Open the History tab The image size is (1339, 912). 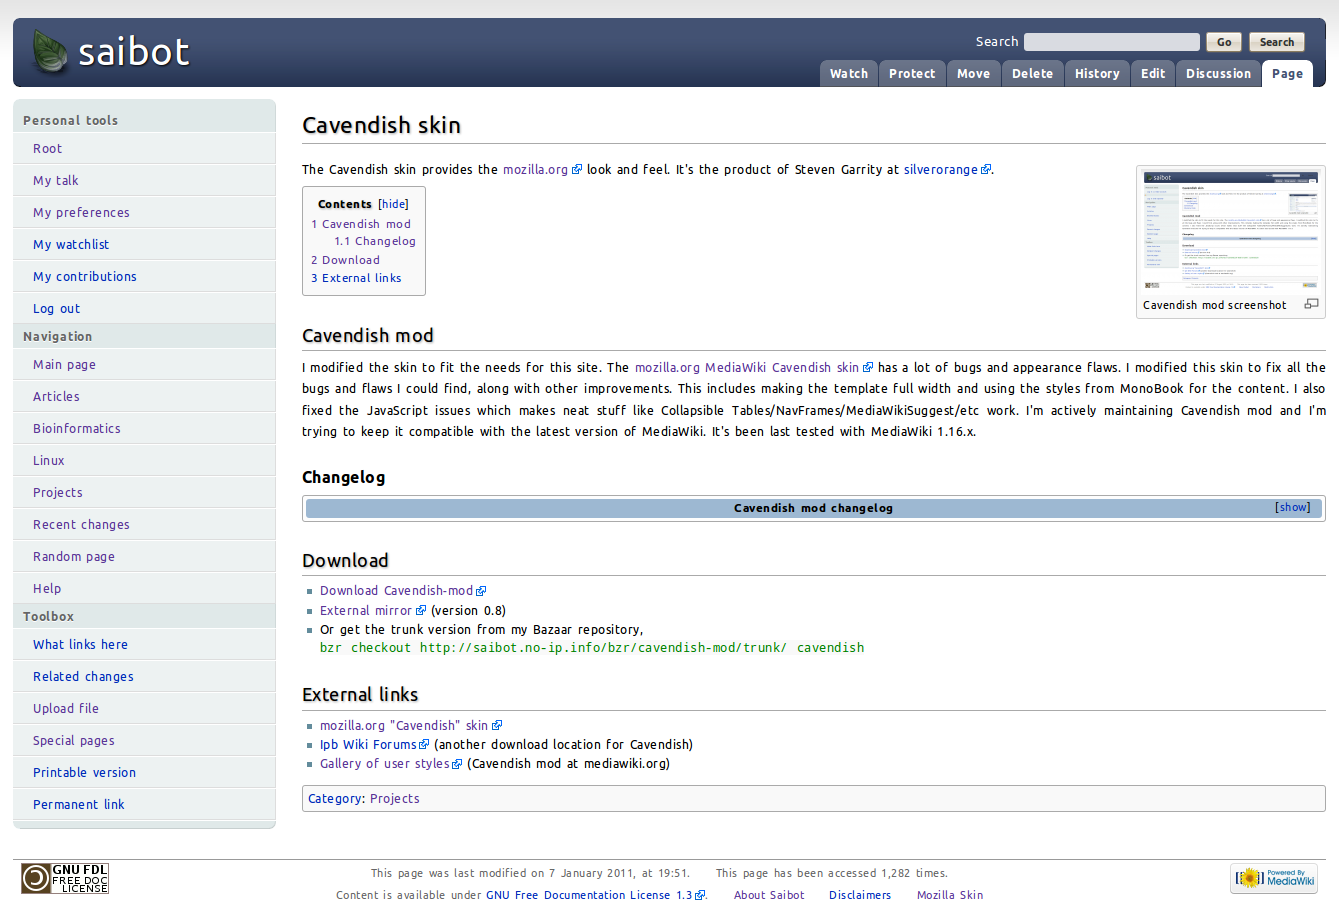(x=1097, y=74)
